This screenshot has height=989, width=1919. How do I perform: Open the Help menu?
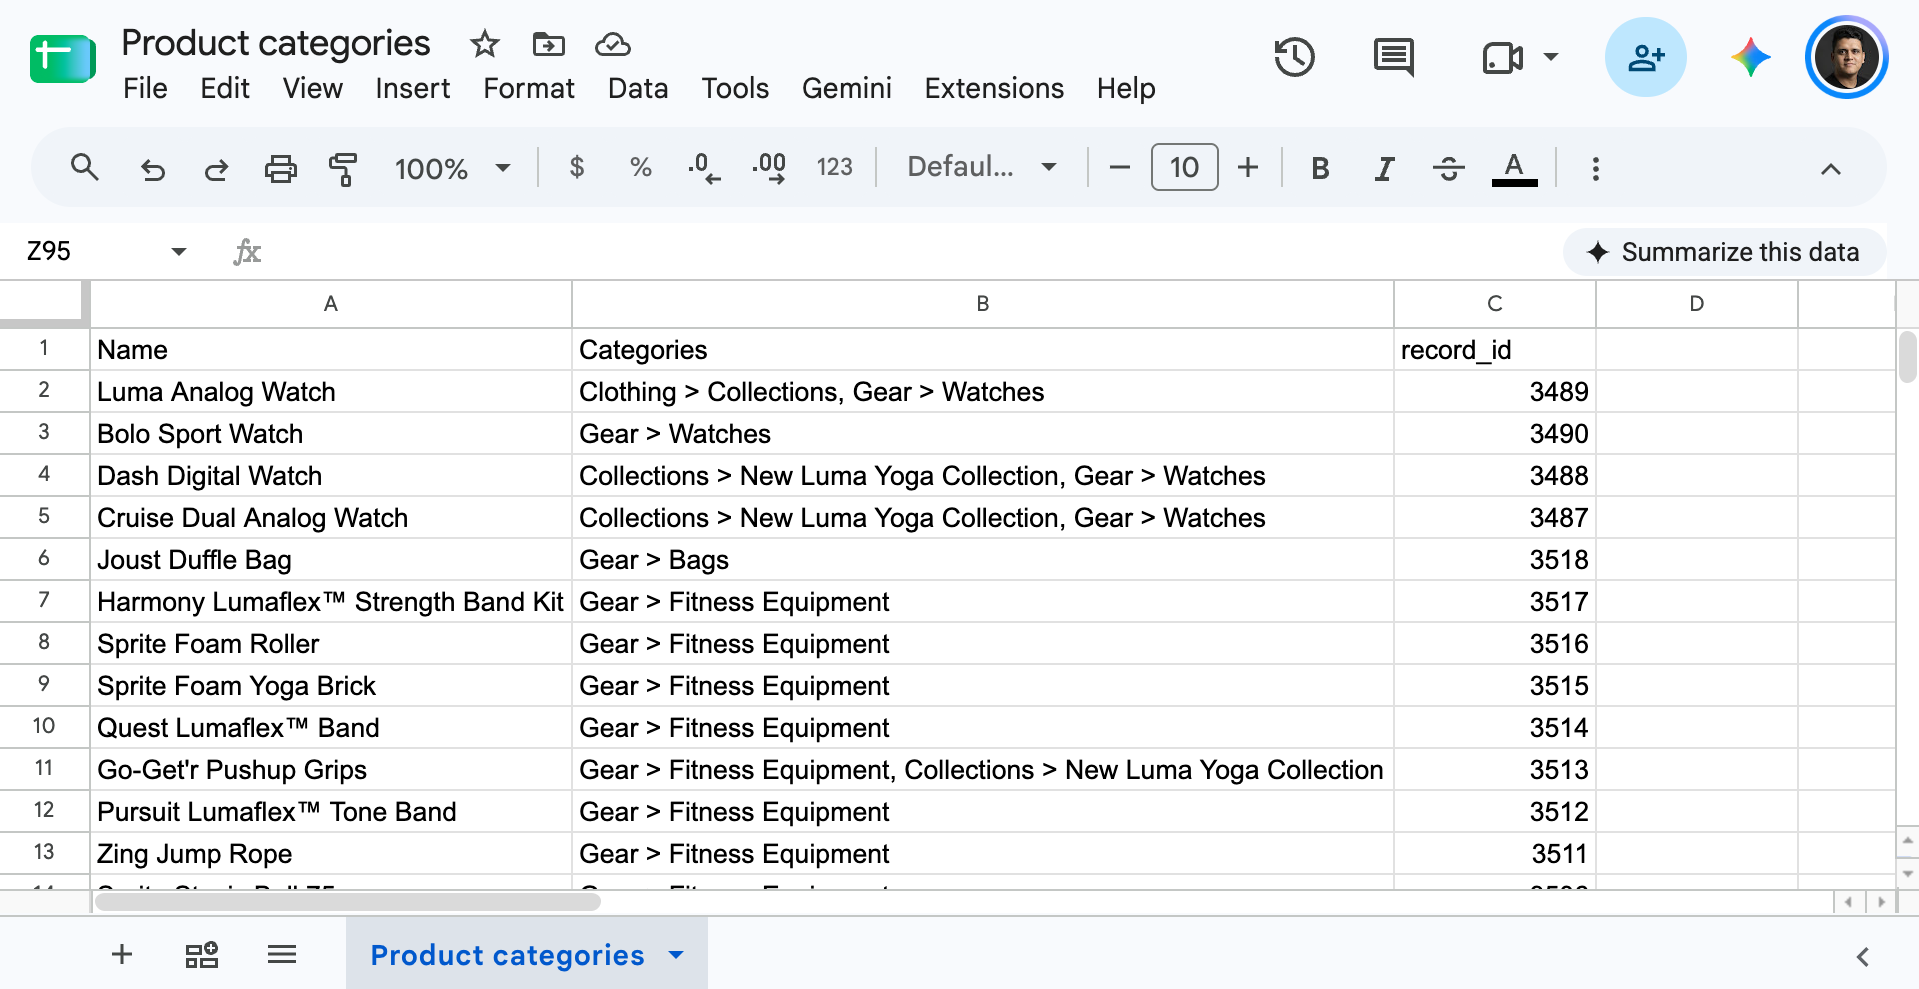point(1126,88)
